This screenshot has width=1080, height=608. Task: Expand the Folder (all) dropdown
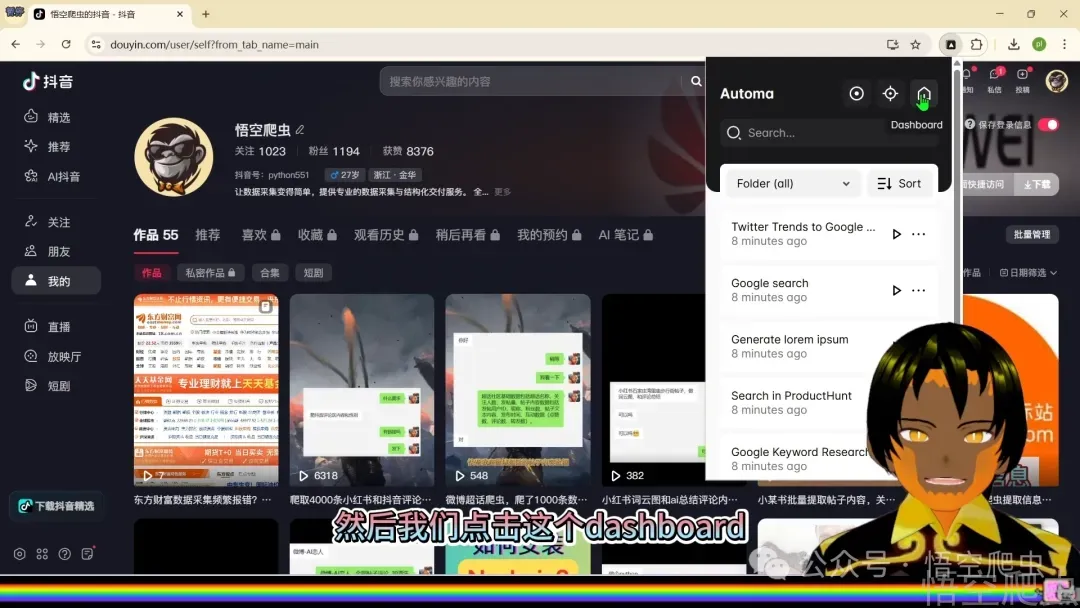(791, 183)
